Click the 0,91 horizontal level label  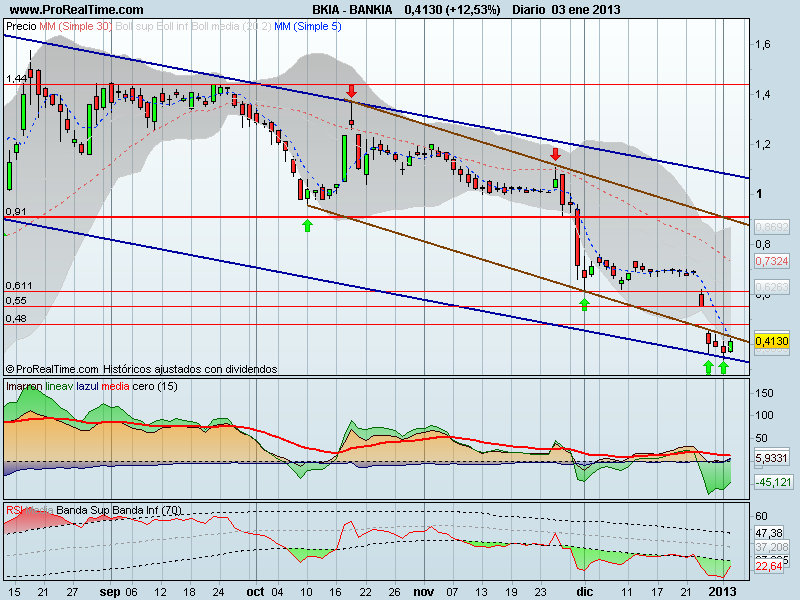pos(16,212)
